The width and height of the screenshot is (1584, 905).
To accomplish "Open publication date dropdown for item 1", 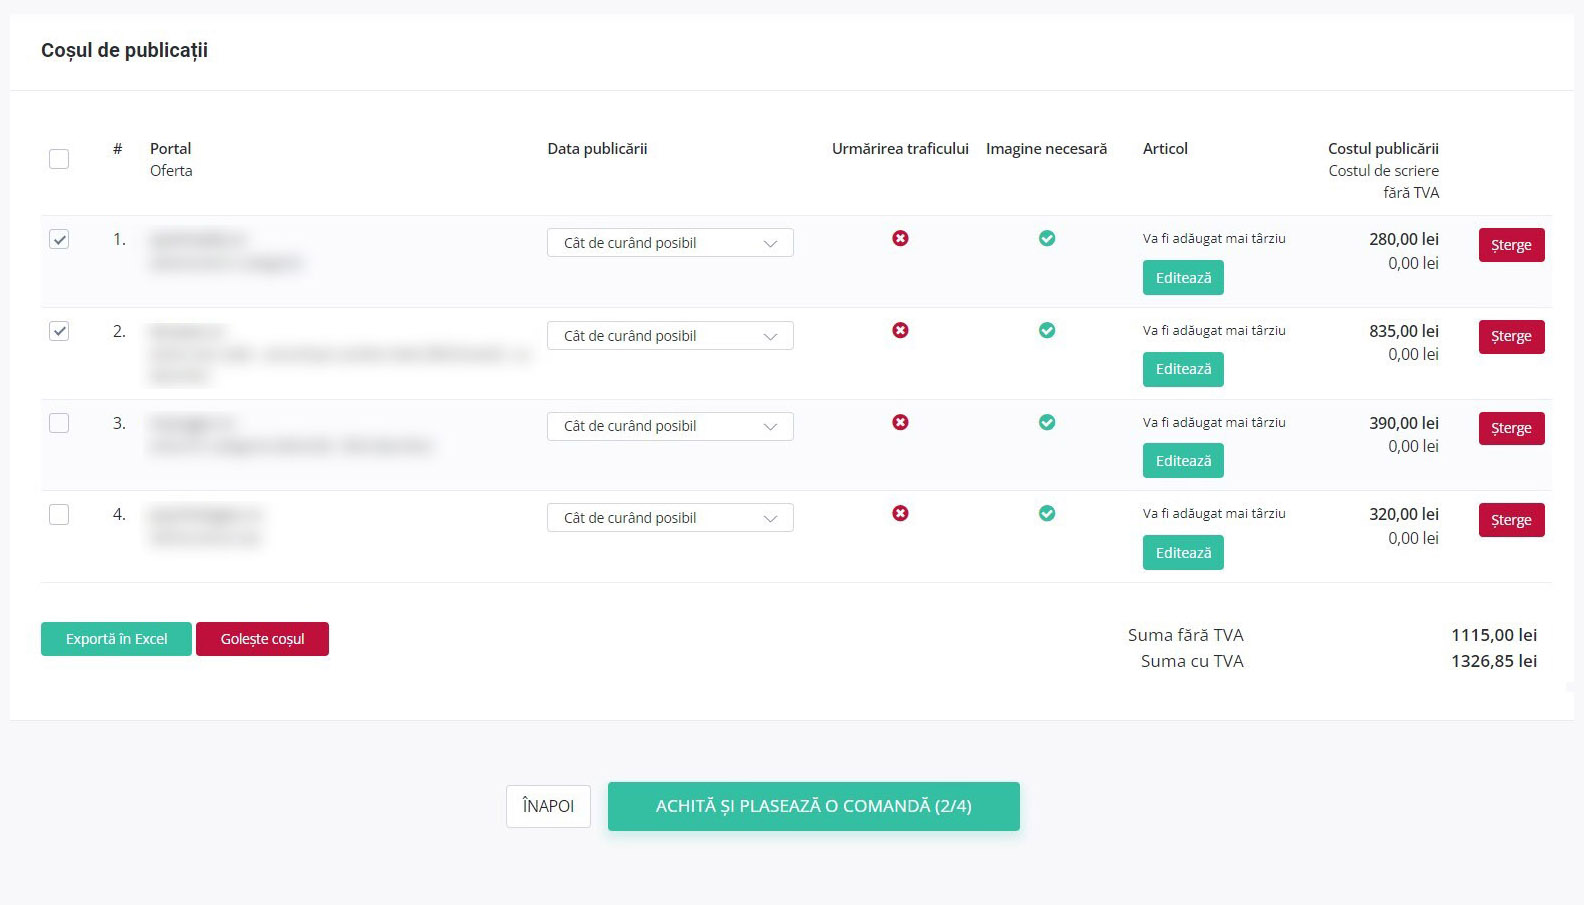I will tap(670, 243).
